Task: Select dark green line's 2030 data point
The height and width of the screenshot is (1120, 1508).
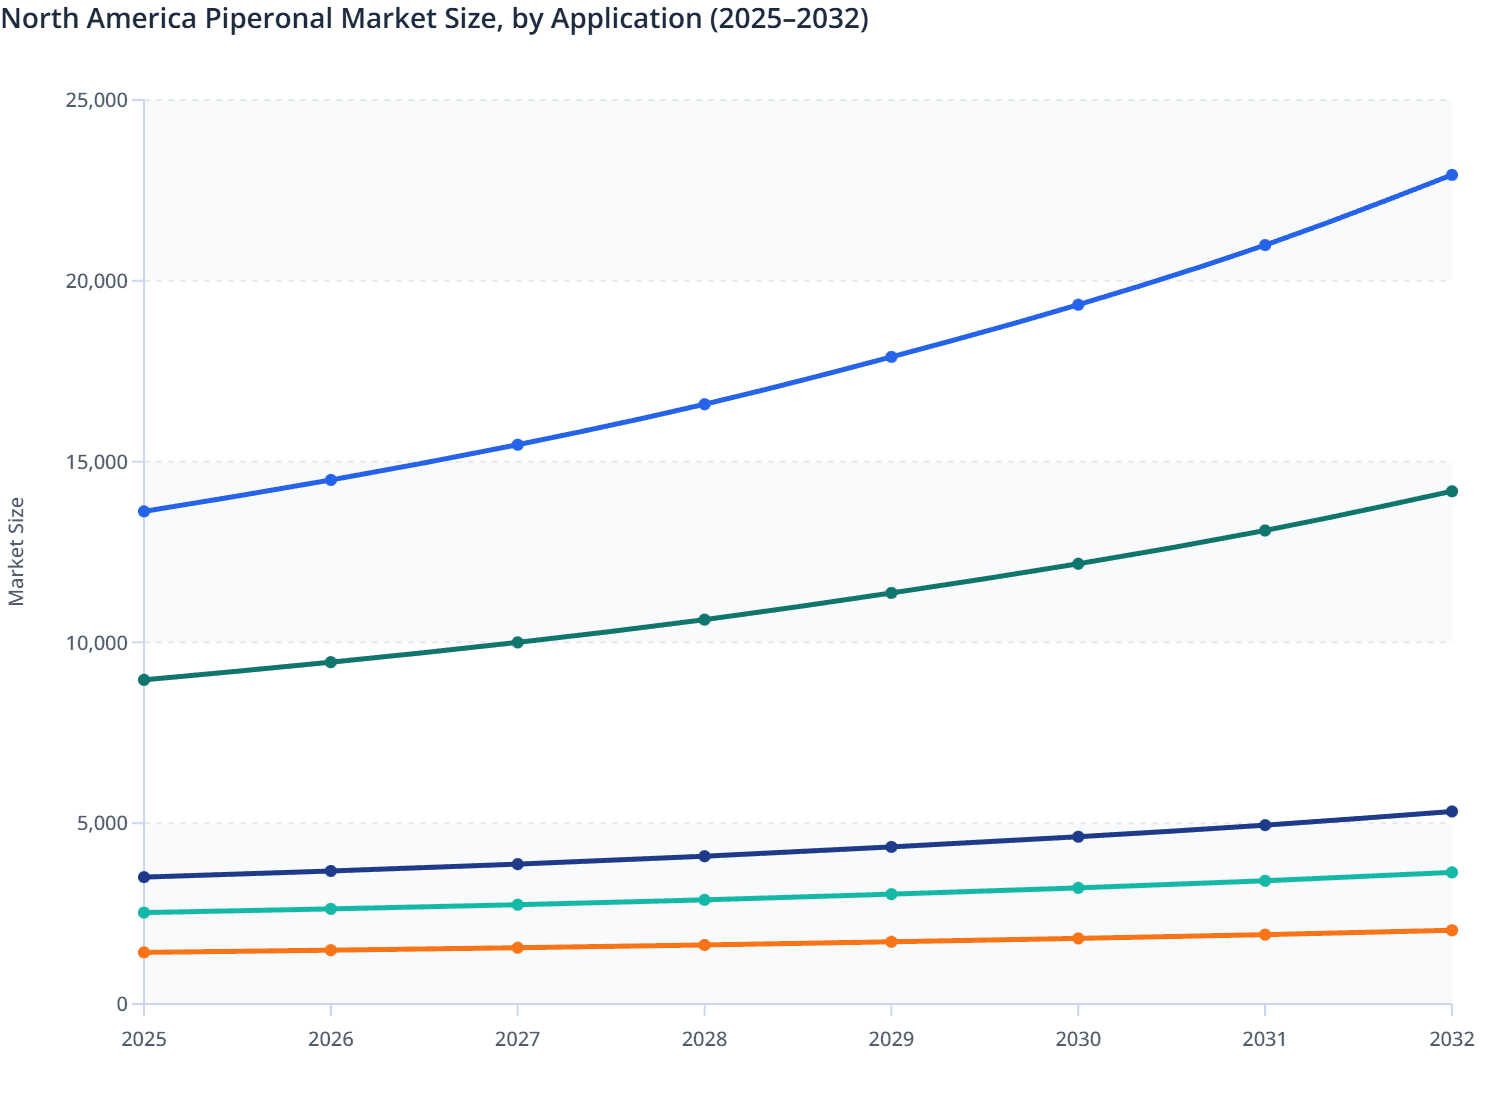Action: coord(1078,564)
